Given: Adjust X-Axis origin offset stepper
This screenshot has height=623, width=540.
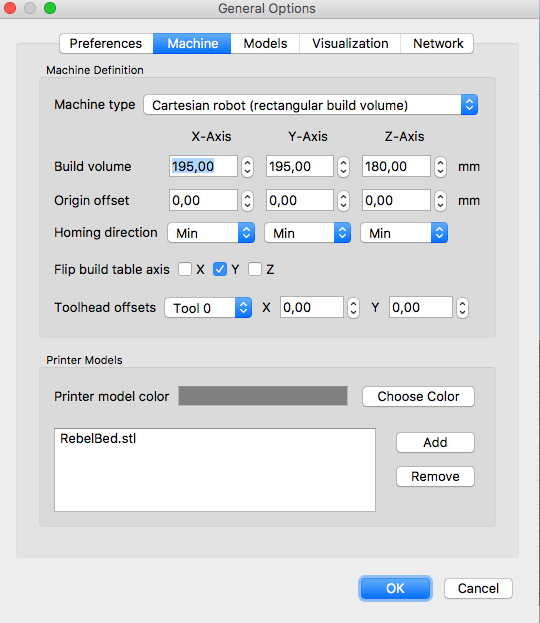Looking at the screenshot, I should 247,201.
